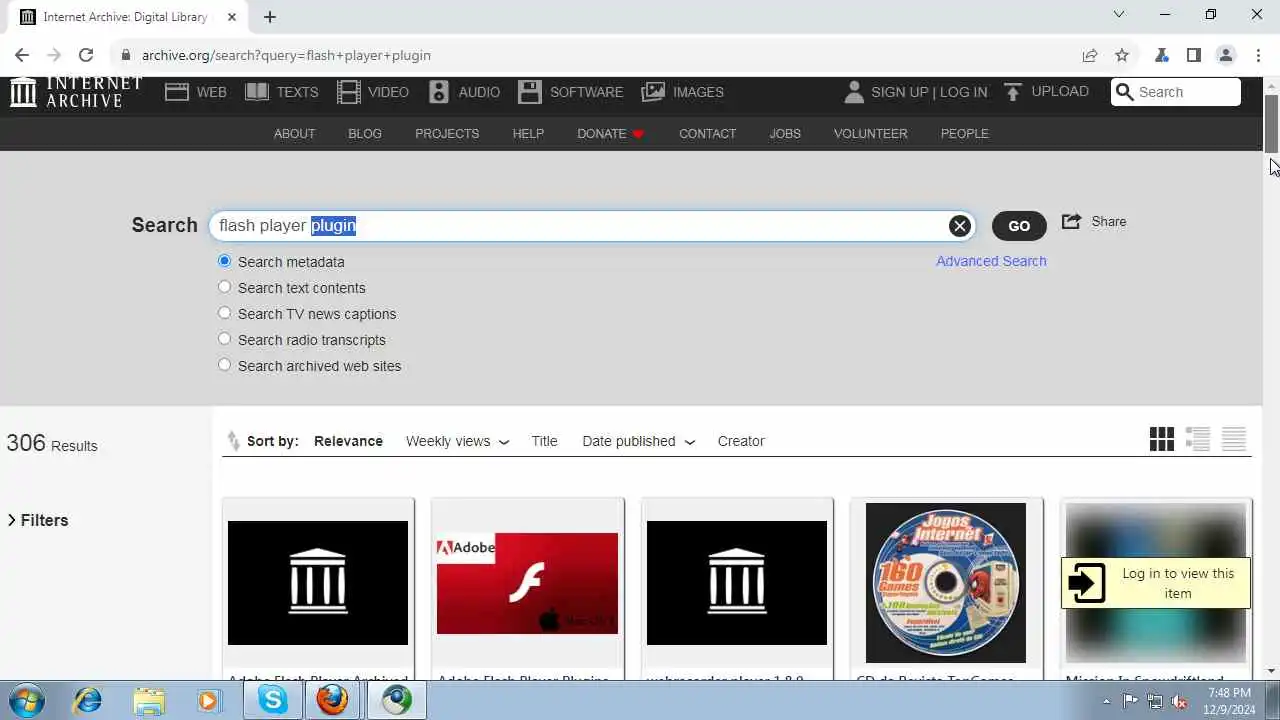1280x720 pixels.
Task: Open the Software floppy disk icon
Action: (x=530, y=92)
